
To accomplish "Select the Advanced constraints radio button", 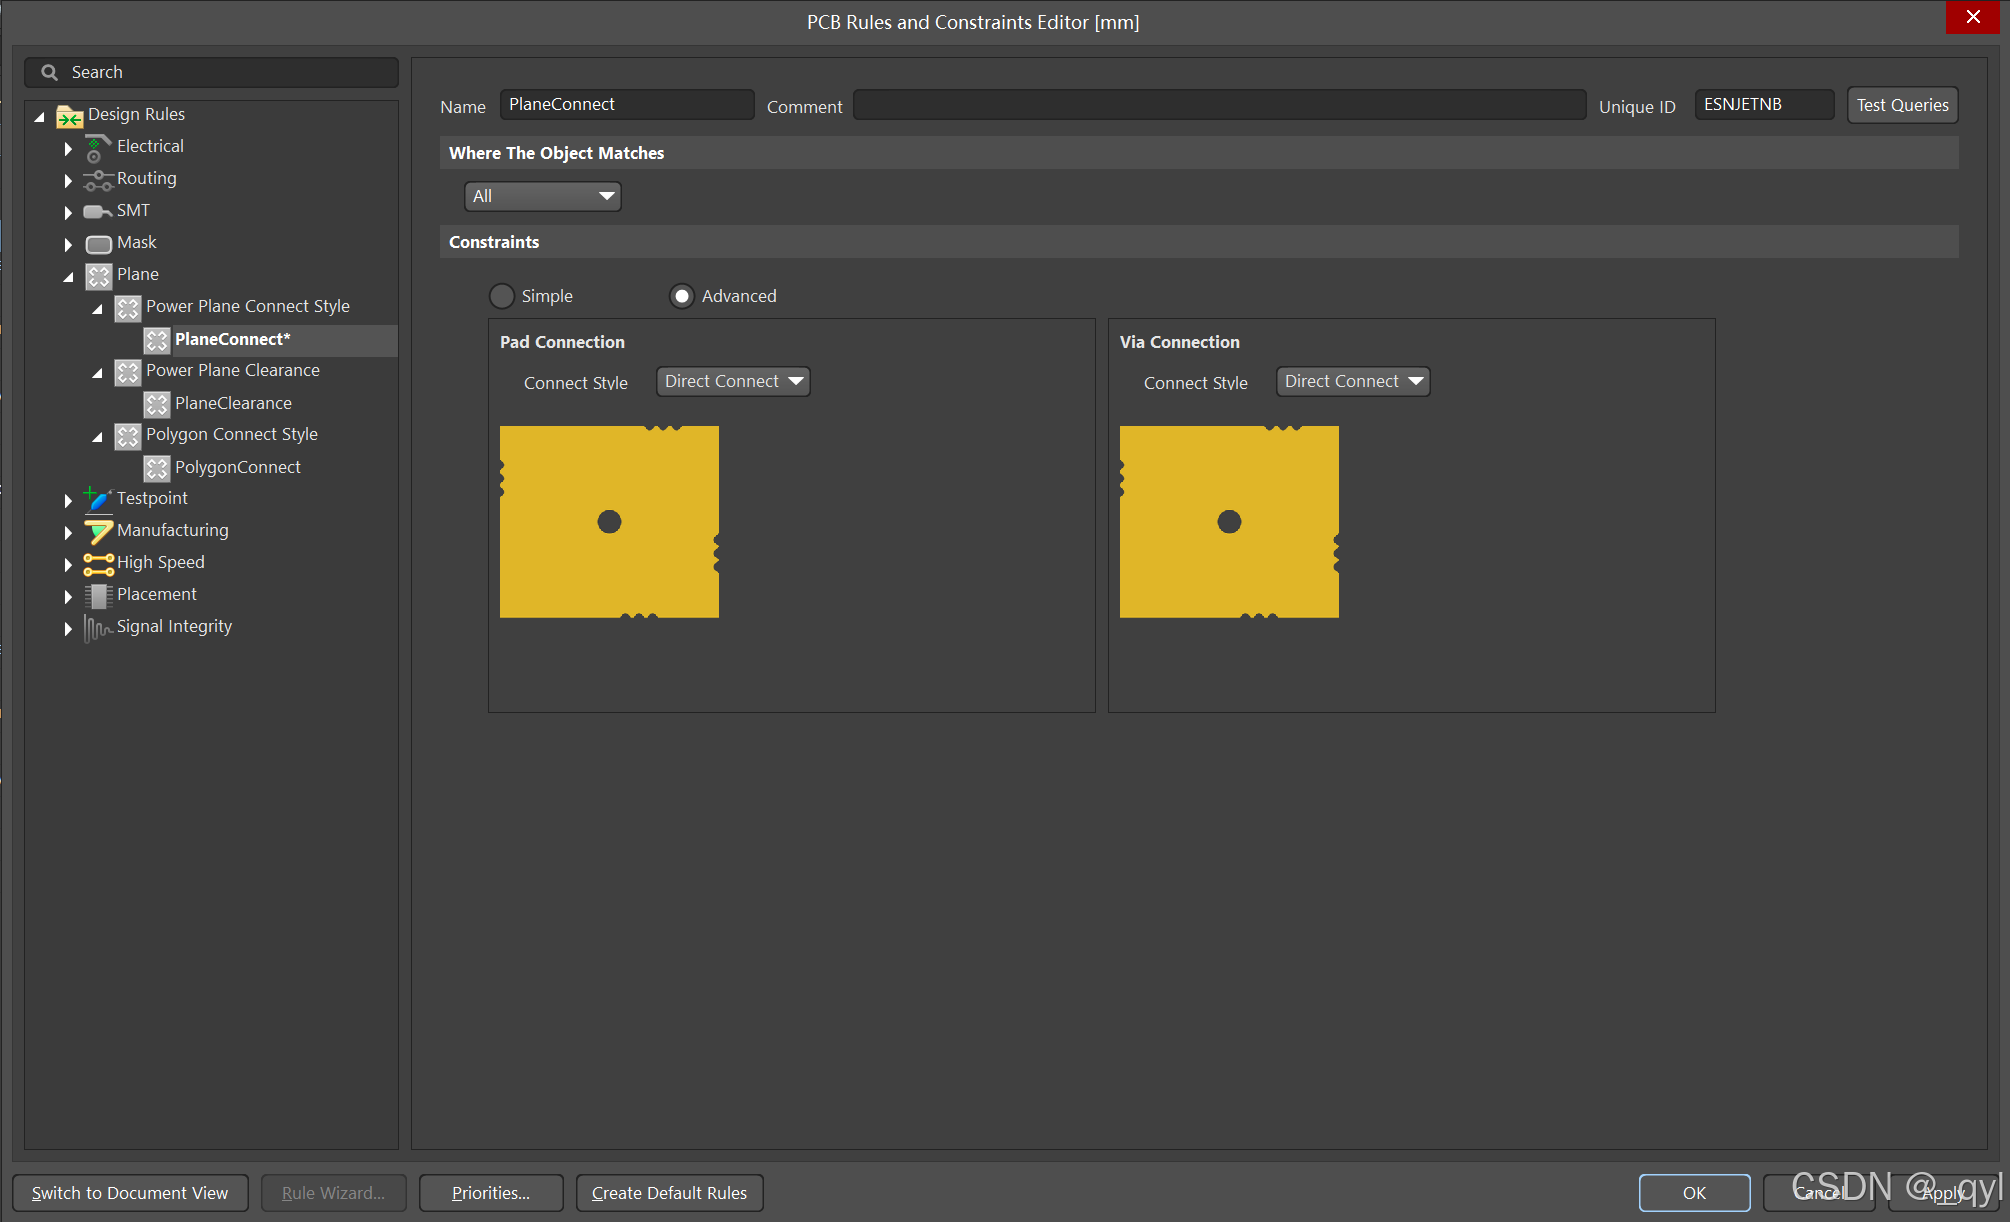I will (x=682, y=296).
